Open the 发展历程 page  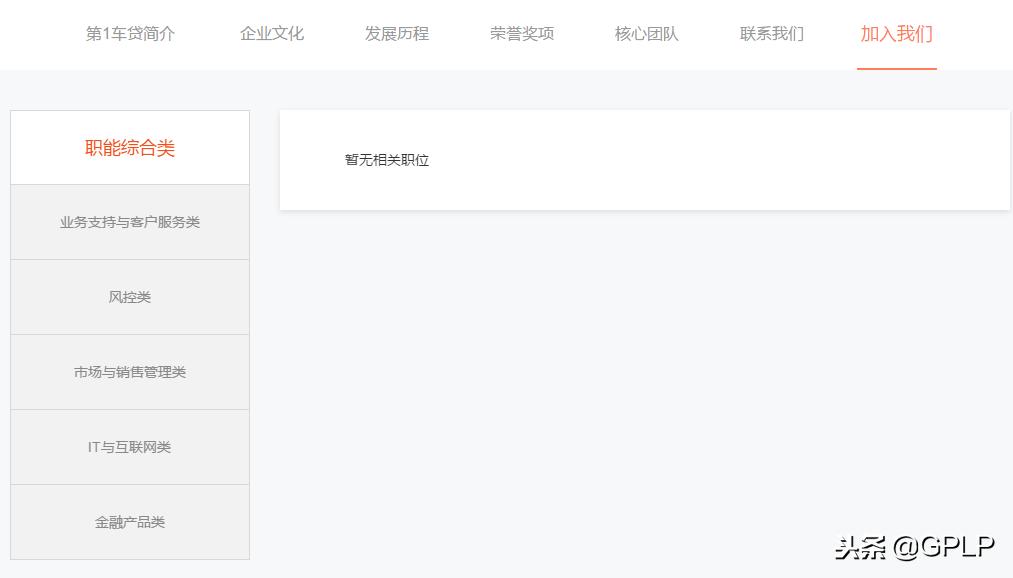[x=396, y=33]
